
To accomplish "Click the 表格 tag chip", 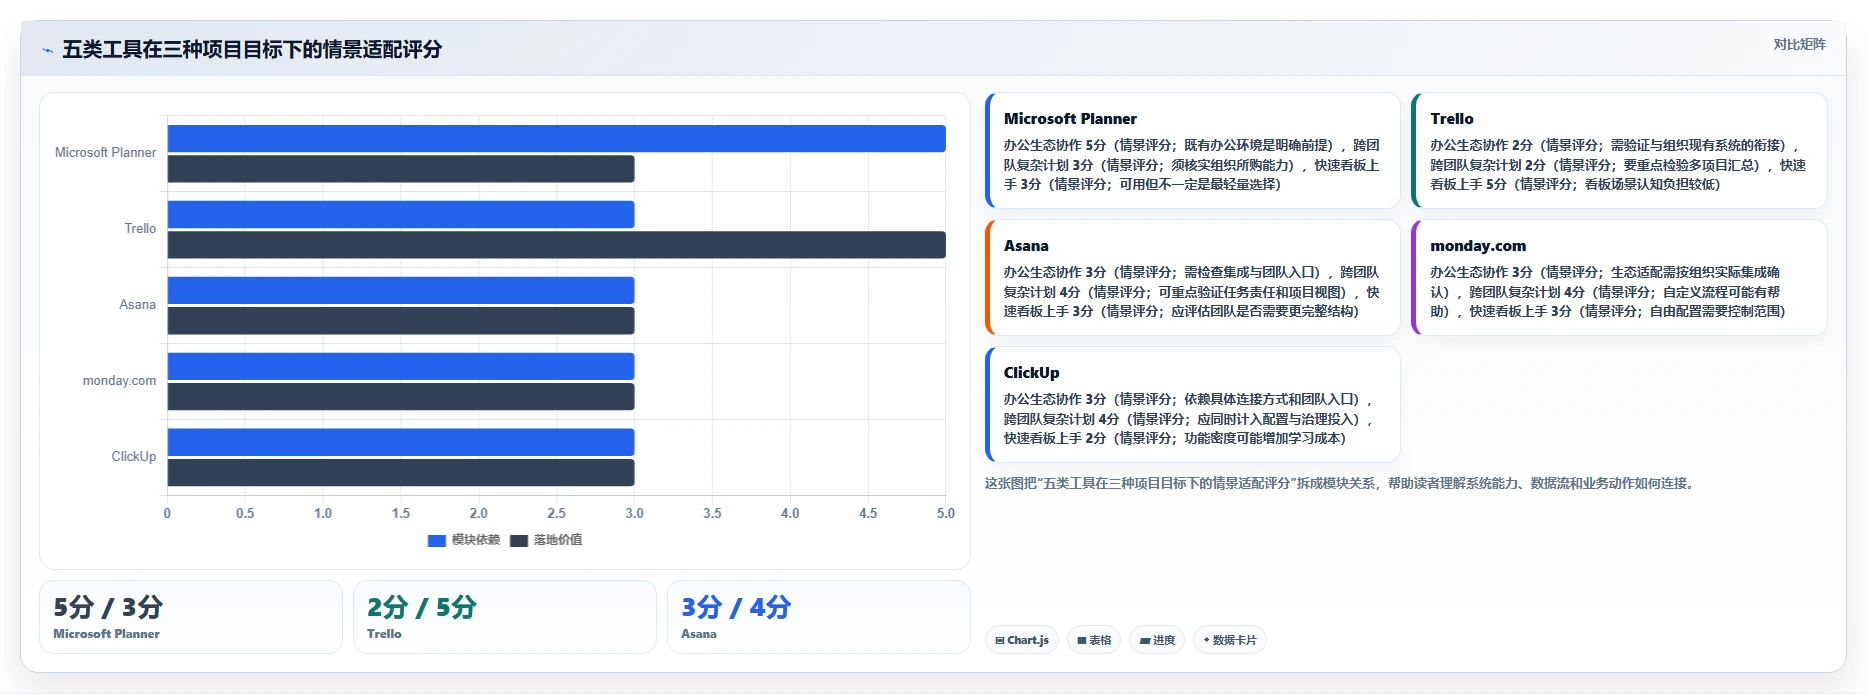I will [x=1094, y=640].
